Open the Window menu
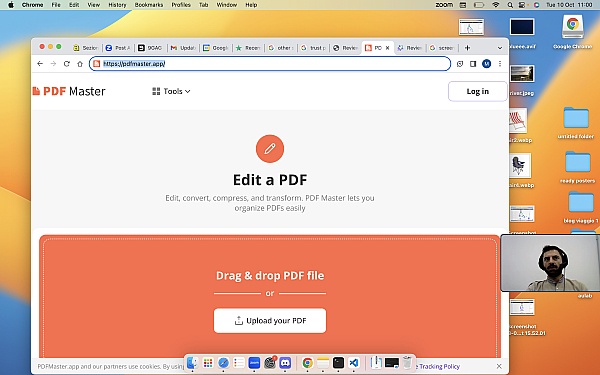The image size is (600, 375). [x=227, y=5]
